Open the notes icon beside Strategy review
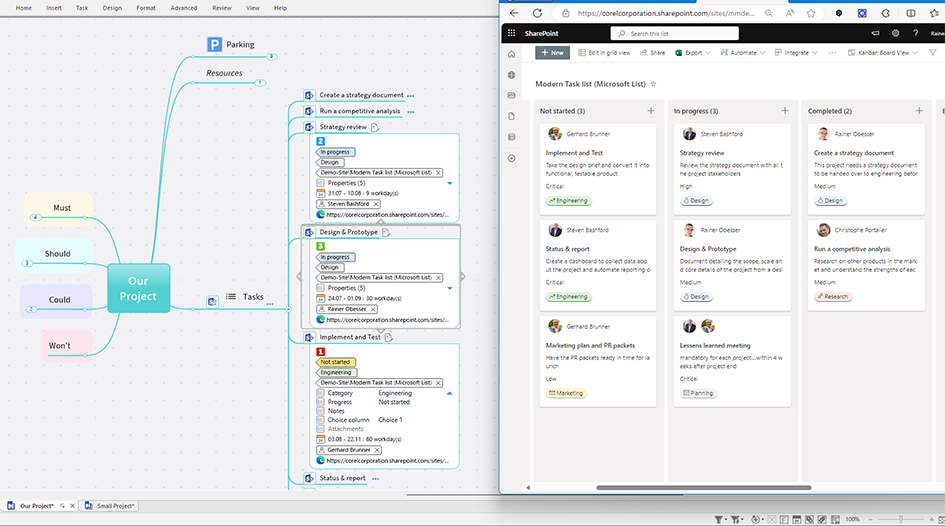This screenshot has width=945, height=526. (x=375, y=127)
